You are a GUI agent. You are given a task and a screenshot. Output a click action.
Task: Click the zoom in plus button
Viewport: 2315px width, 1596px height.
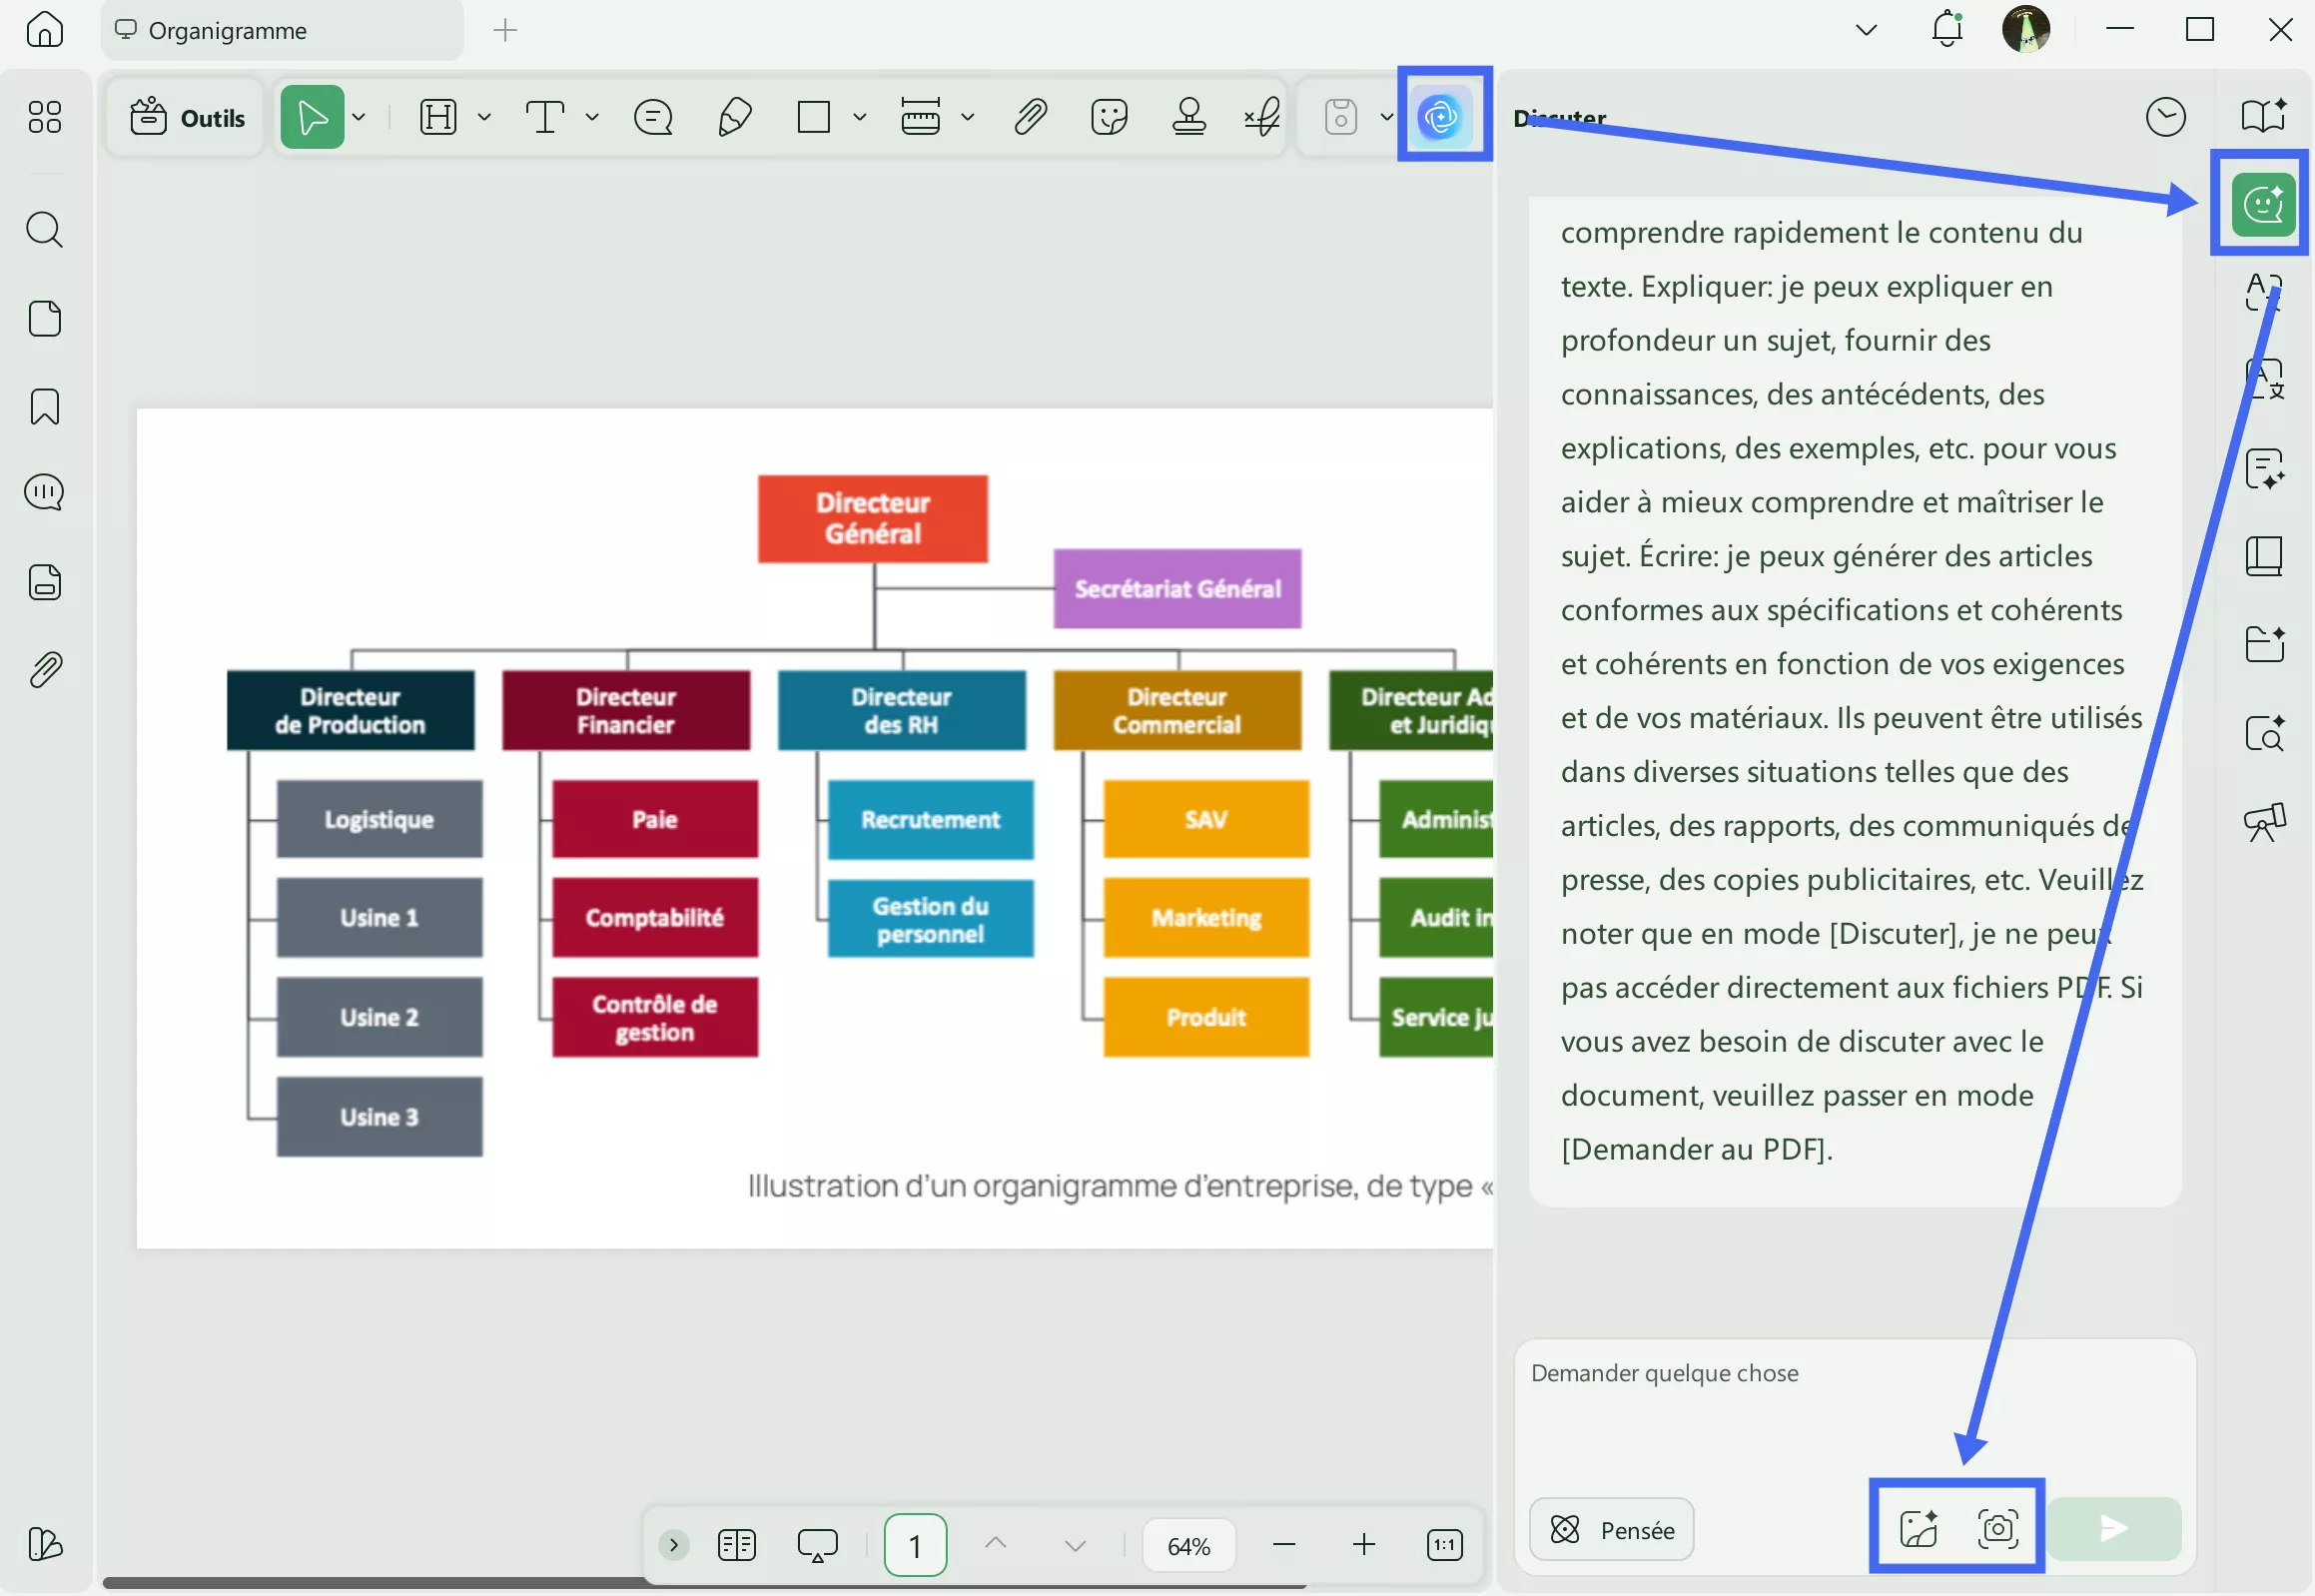coord(1363,1545)
